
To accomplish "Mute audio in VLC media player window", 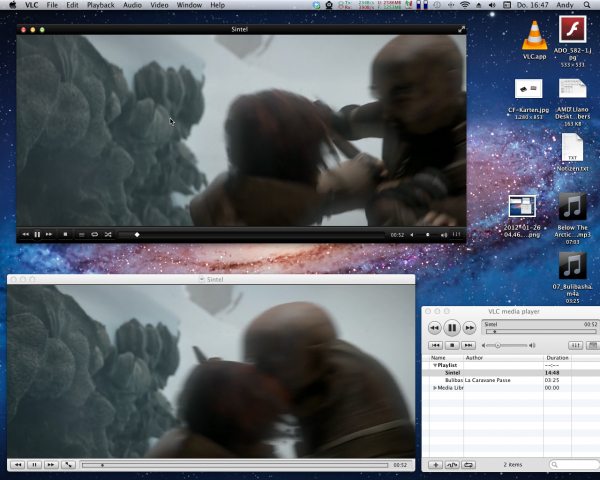I will pos(484,345).
